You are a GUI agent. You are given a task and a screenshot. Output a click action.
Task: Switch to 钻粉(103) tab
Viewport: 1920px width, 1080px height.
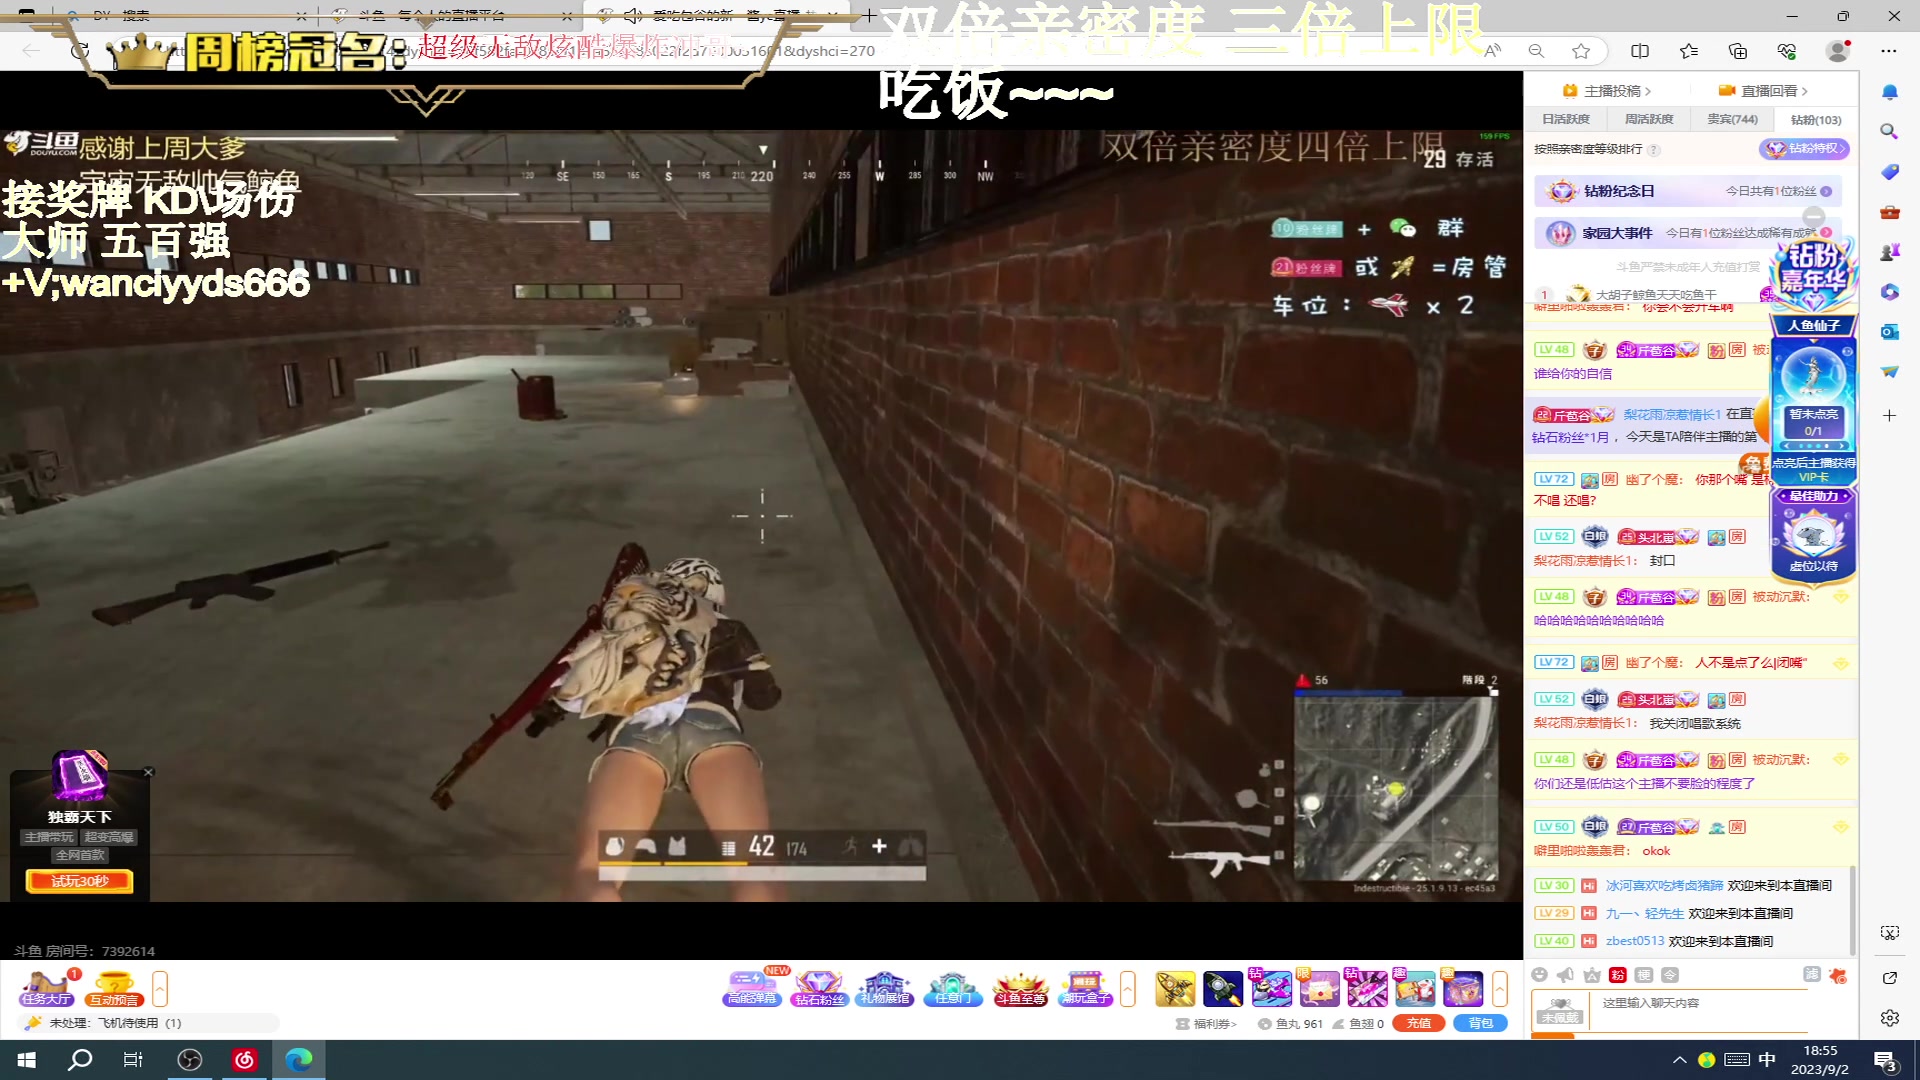(1815, 119)
